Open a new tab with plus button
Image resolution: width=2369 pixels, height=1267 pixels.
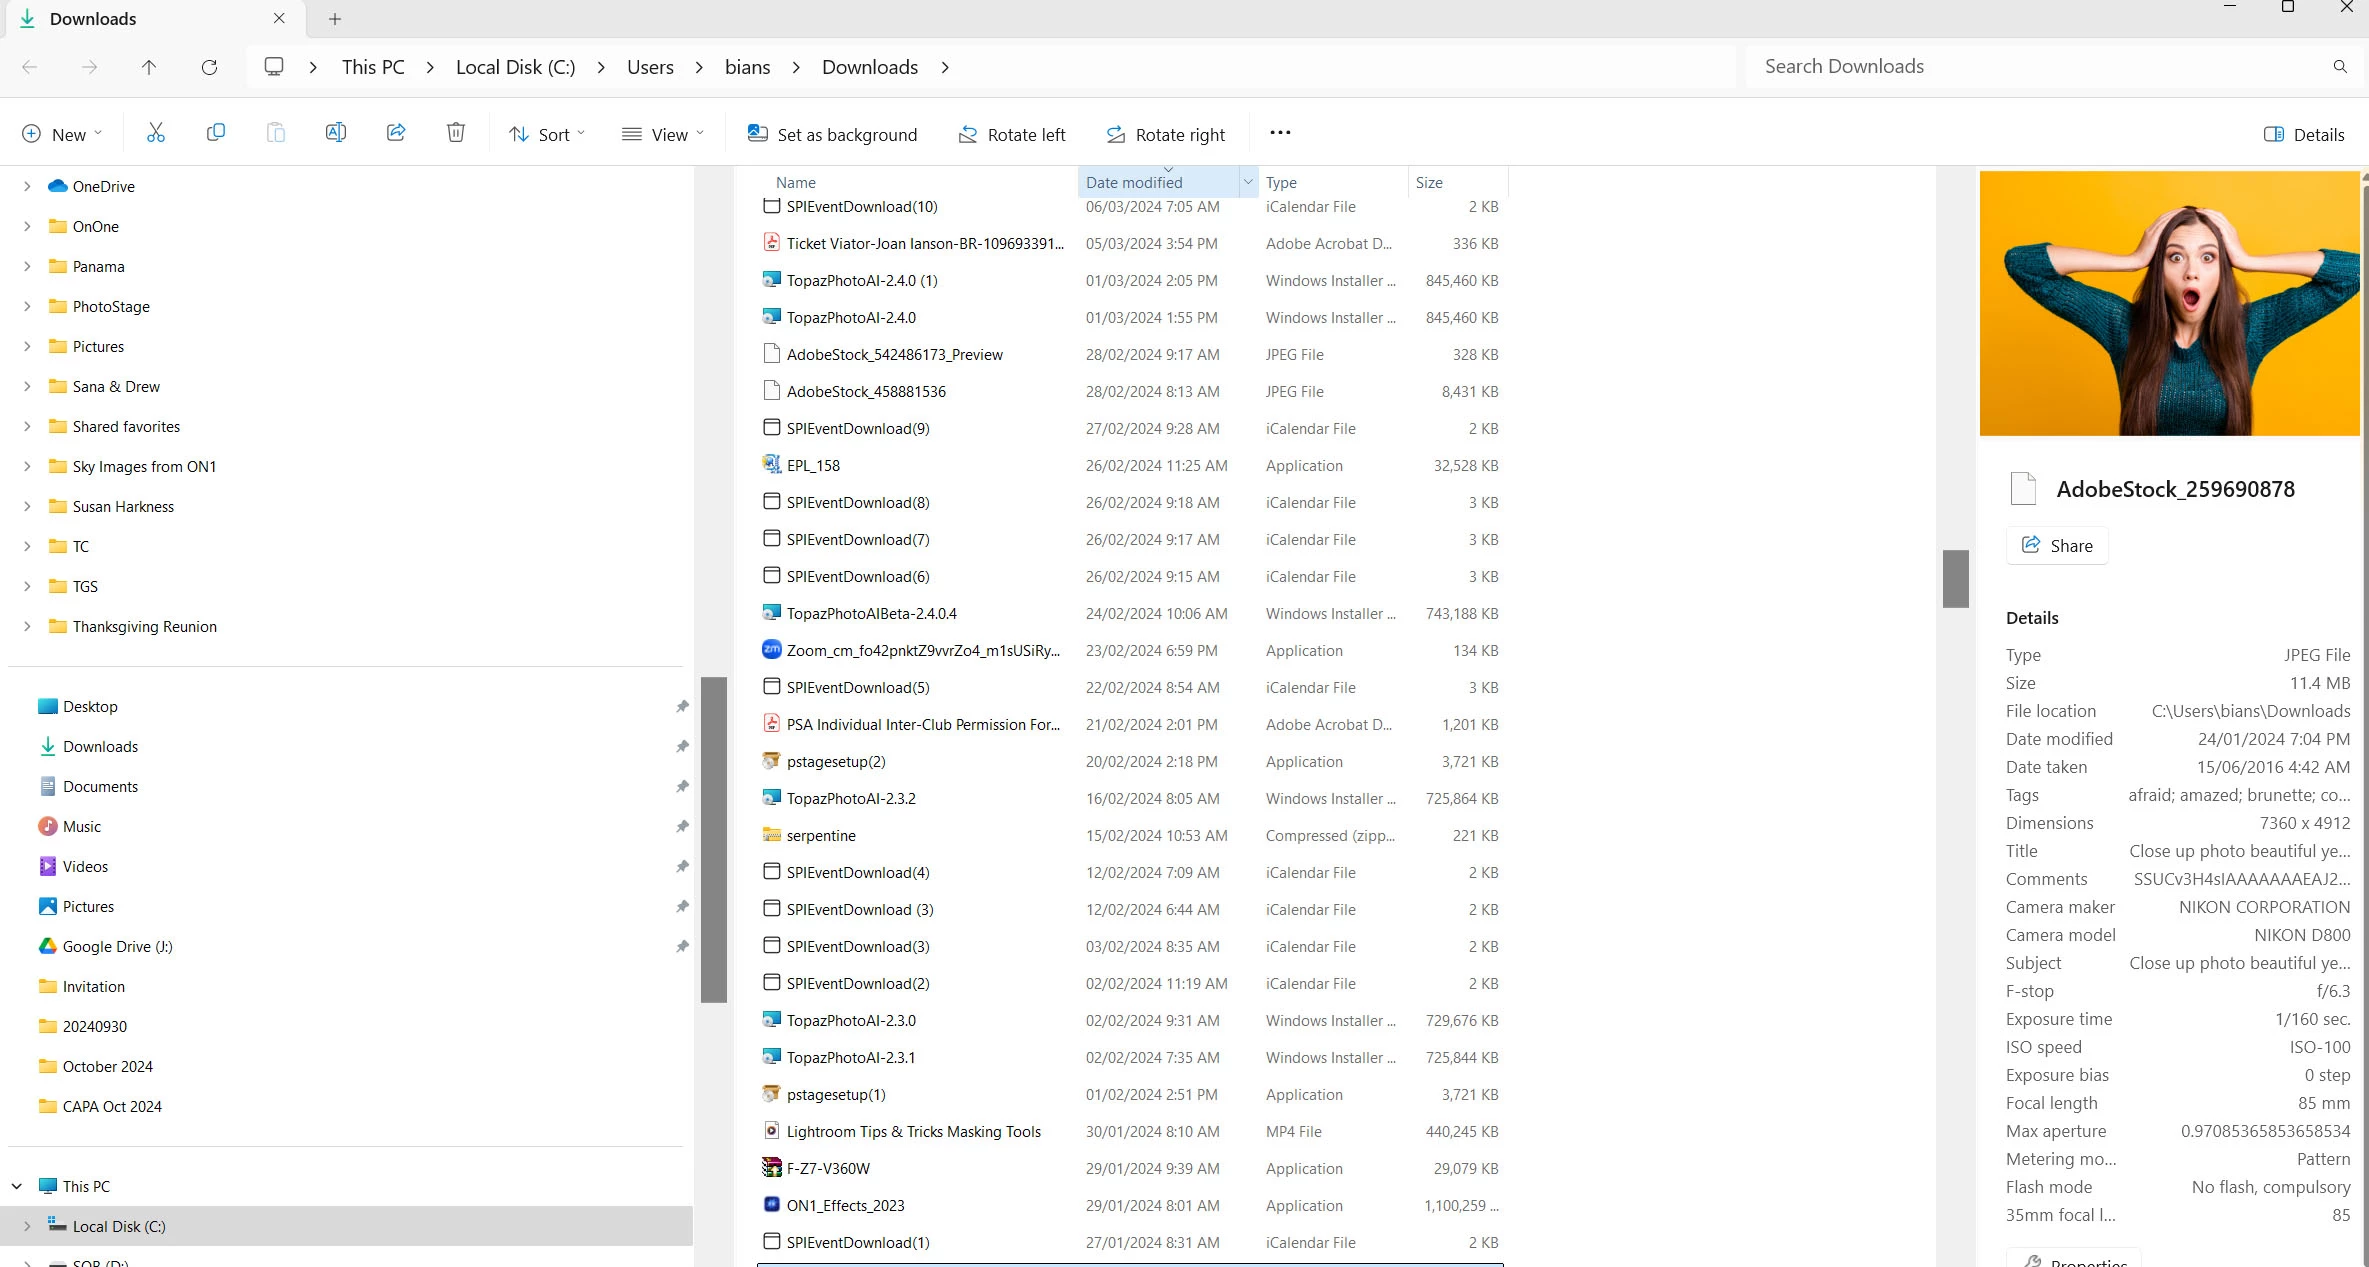point(335,19)
